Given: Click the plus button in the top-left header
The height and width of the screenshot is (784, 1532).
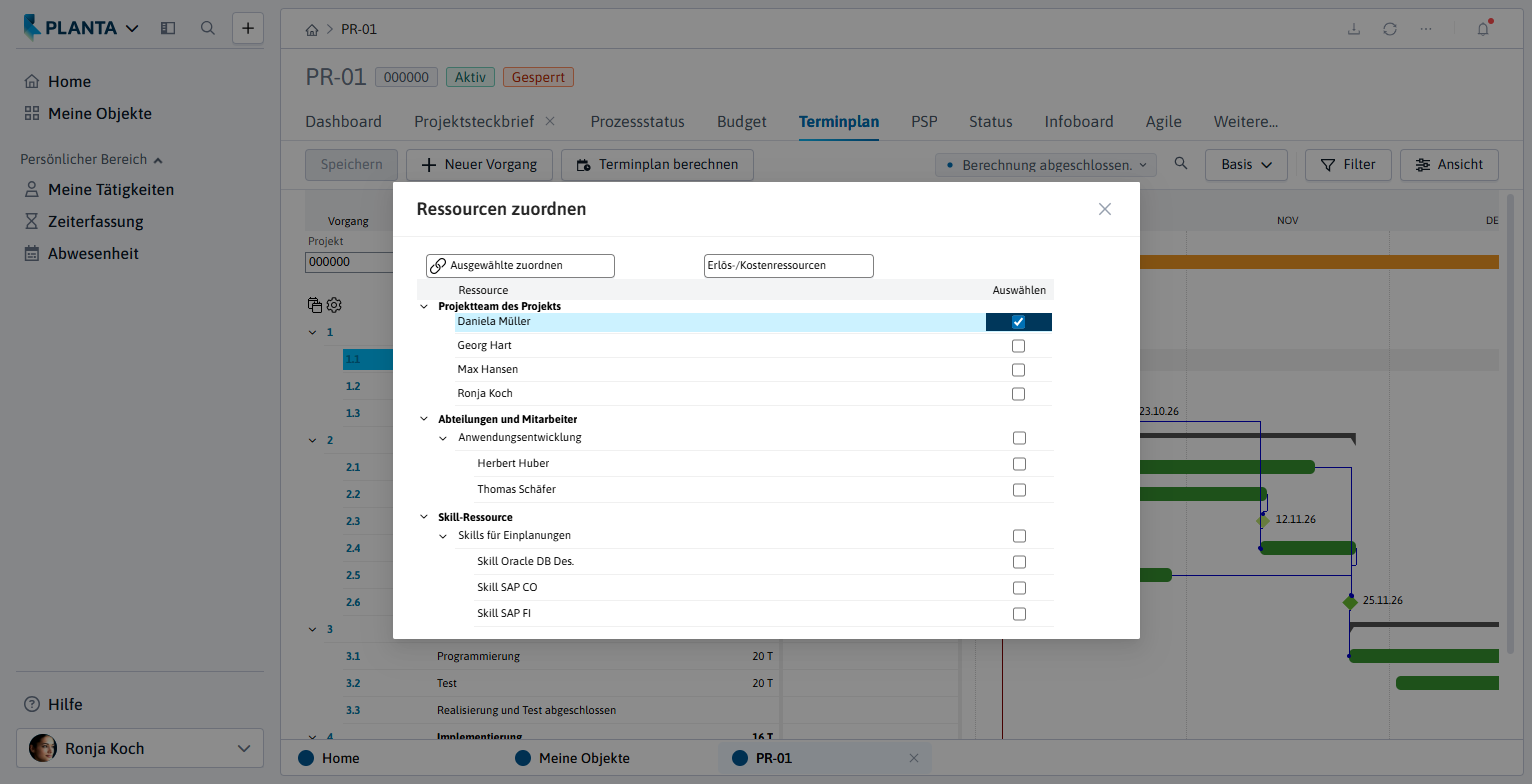Looking at the screenshot, I should pos(248,28).
